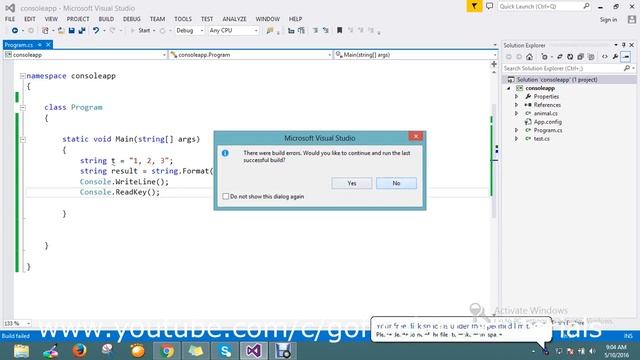Open the WINDOW menu
This screenshot has width=640, height=360.
(x=268, y=19)
